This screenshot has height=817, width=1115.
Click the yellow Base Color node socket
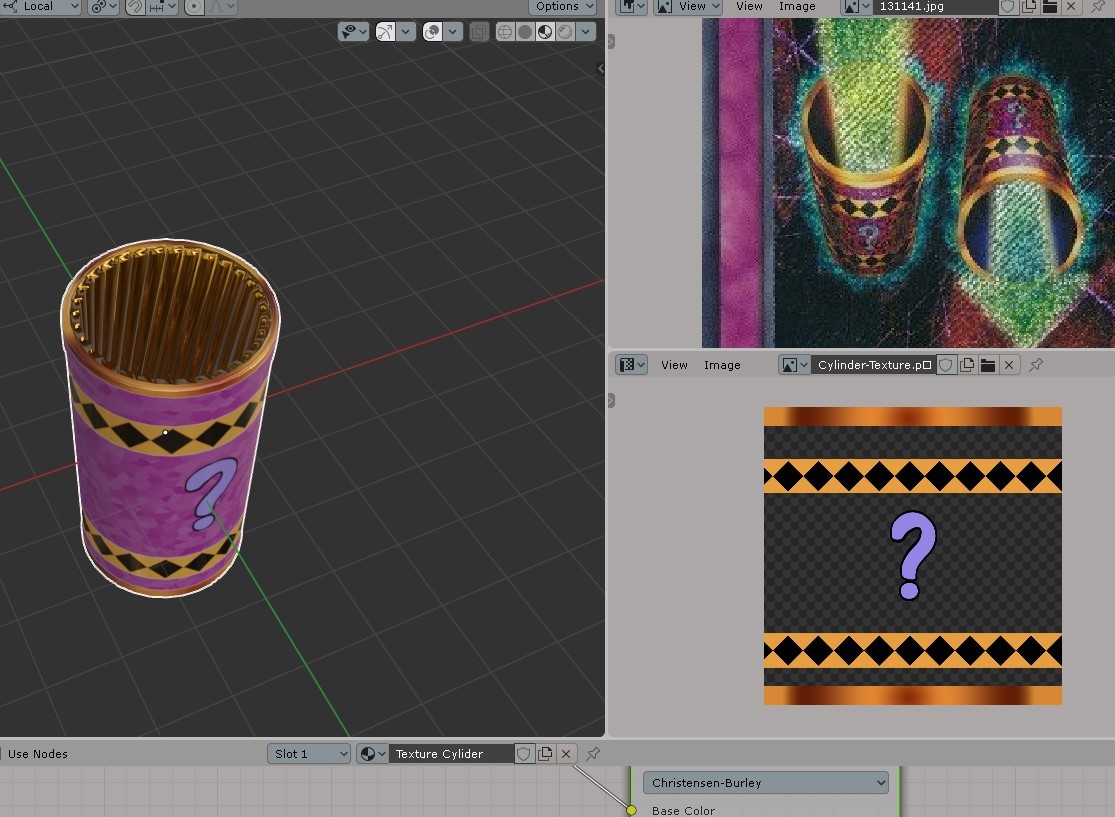tap(631, 811)
